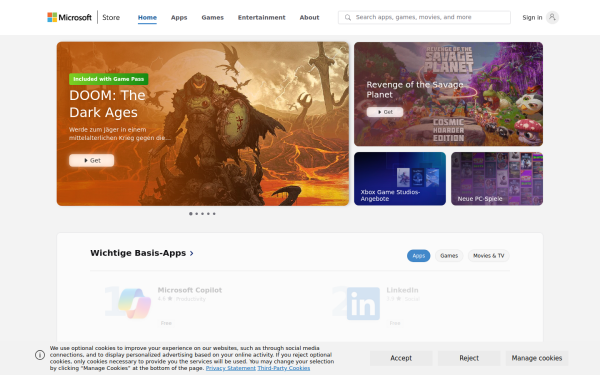The width and height of the screenshot is (600, 375).
Task: Reject optional cookies
Action: pyautogui.click(x=469, y=358)
